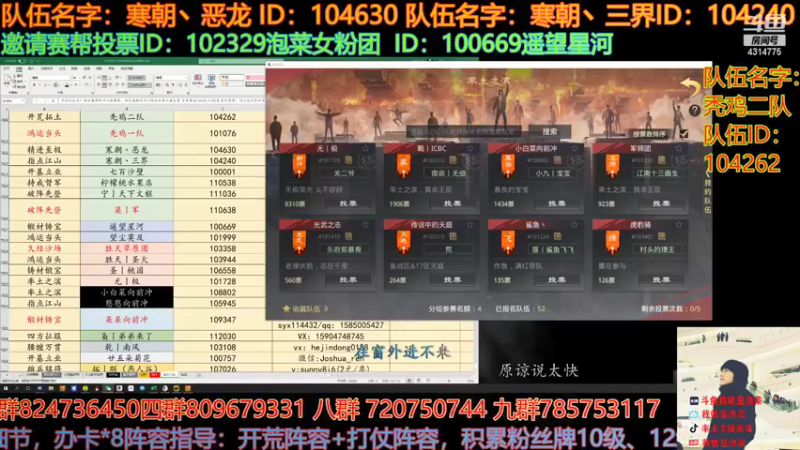This screenshot has height=450, width=800.
Task: Switch to Excel 插入 ribbon tab
Action: pos(31,68)
